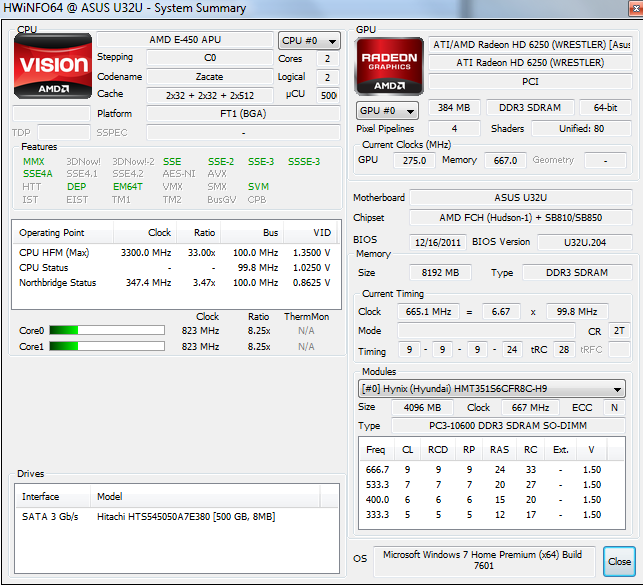Click the SVM feature label
The height and width of the screenshot is (585, 643).
(x=258, y=187)
